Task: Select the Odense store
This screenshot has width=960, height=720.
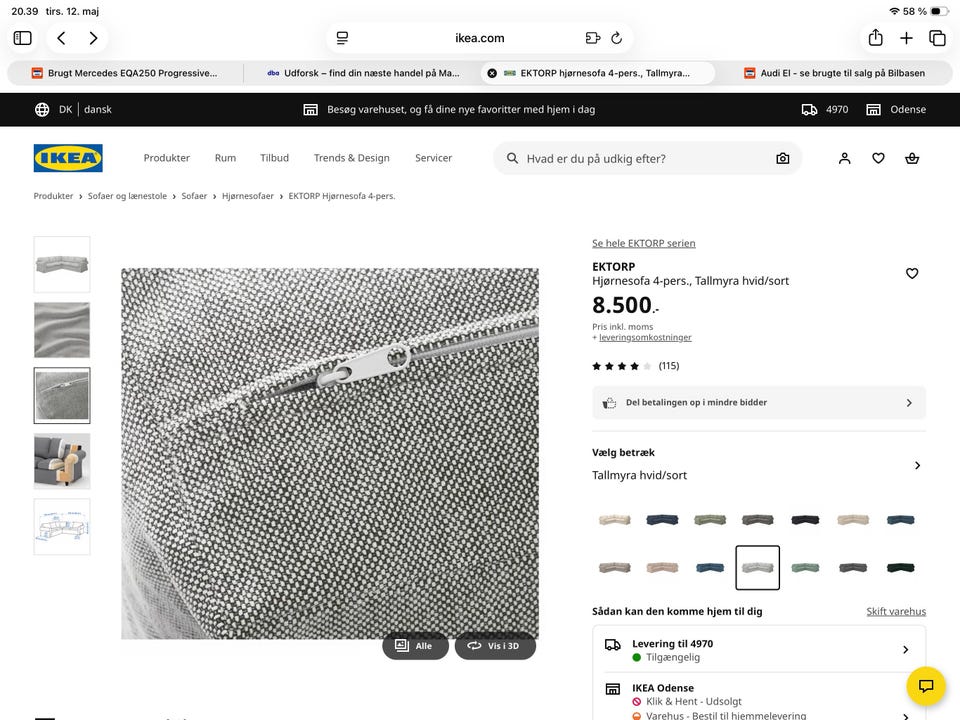Action: click(896, 110)
